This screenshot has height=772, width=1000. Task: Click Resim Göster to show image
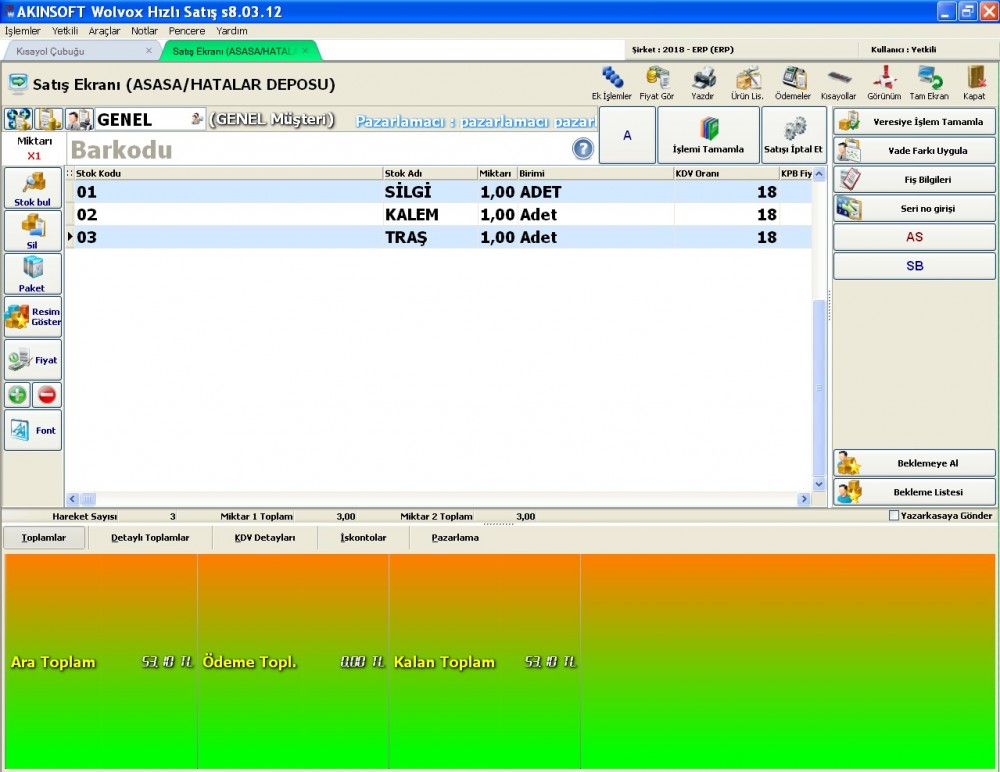[33, 316]
